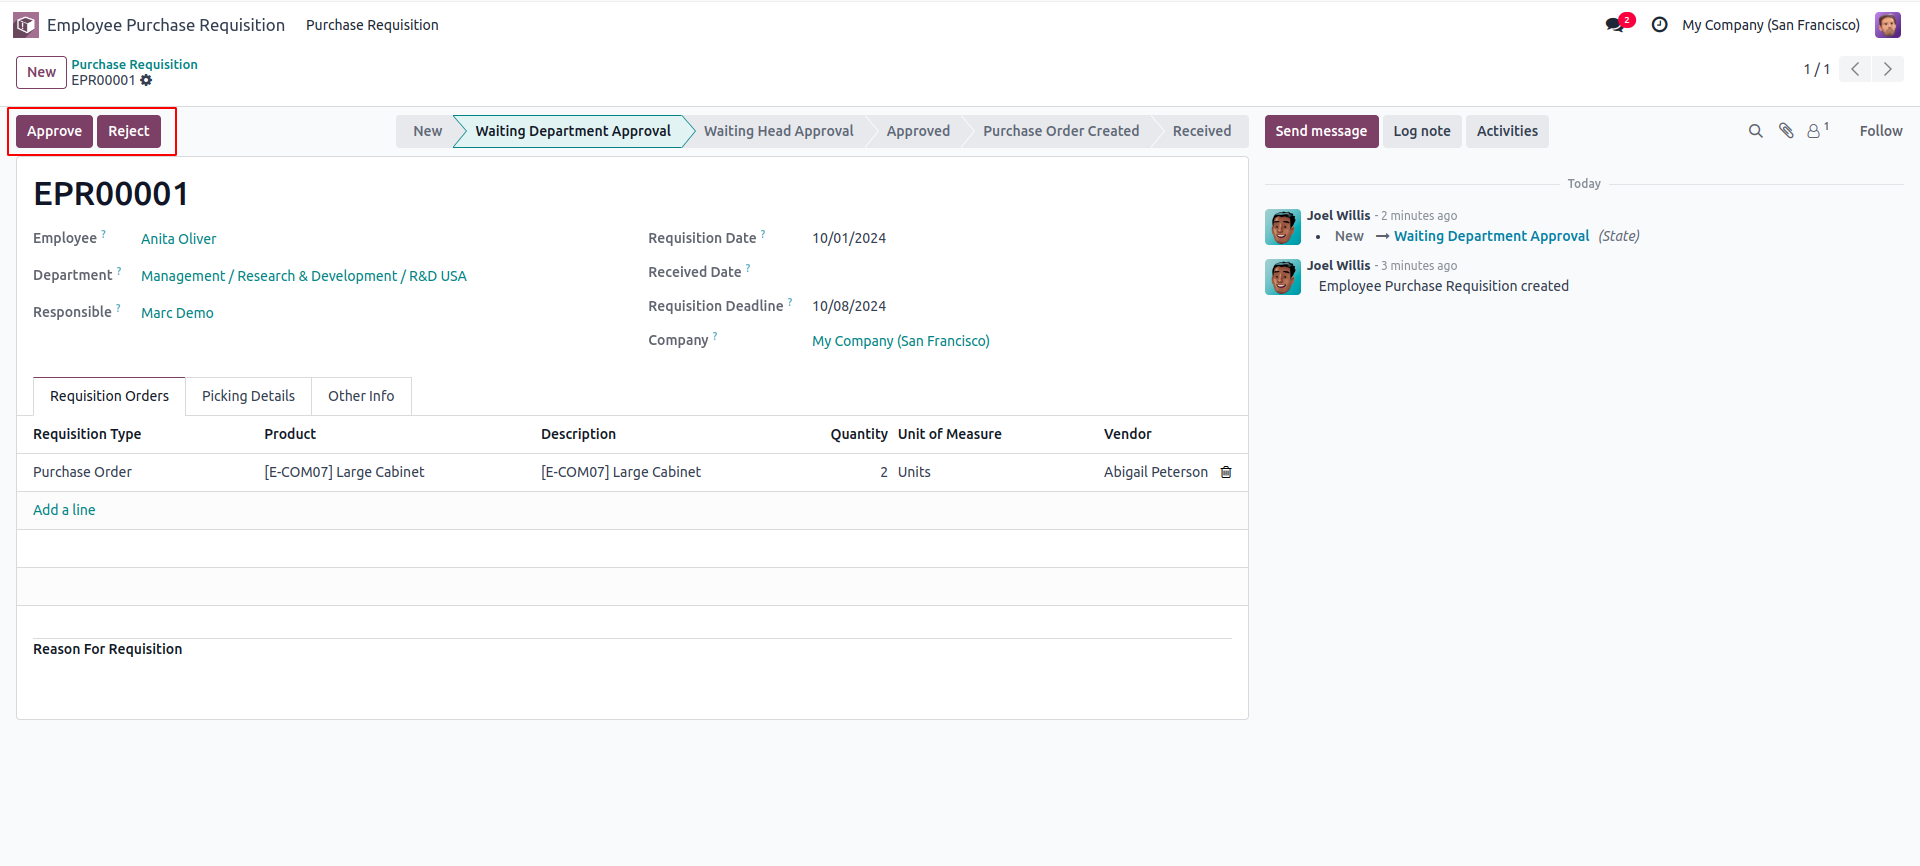Viewport: 1920px width, 866px height.
Task: Click the Requisition Deadline help mark
Action: pyautogui.click(x=790, y=302)
